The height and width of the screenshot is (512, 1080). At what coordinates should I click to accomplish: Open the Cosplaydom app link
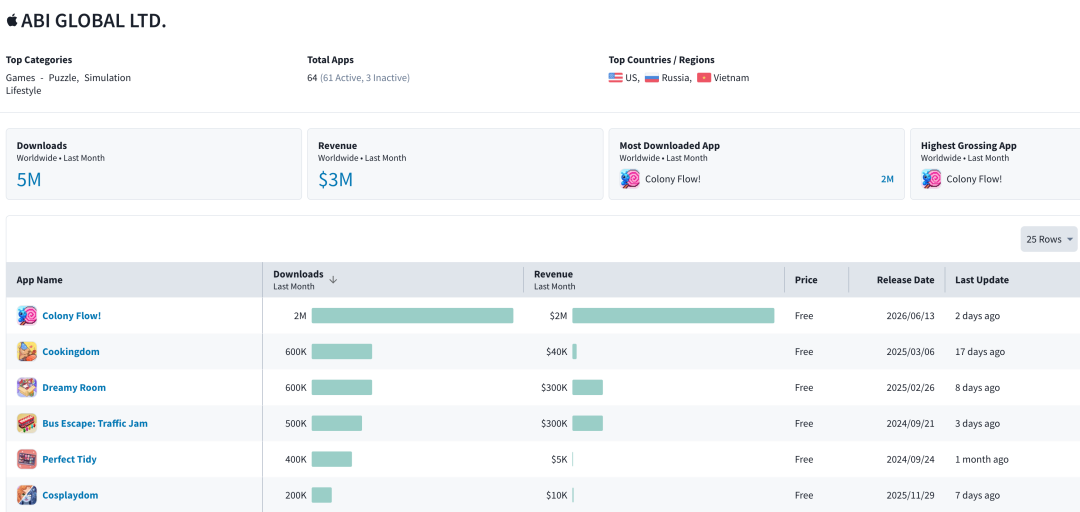70,495
